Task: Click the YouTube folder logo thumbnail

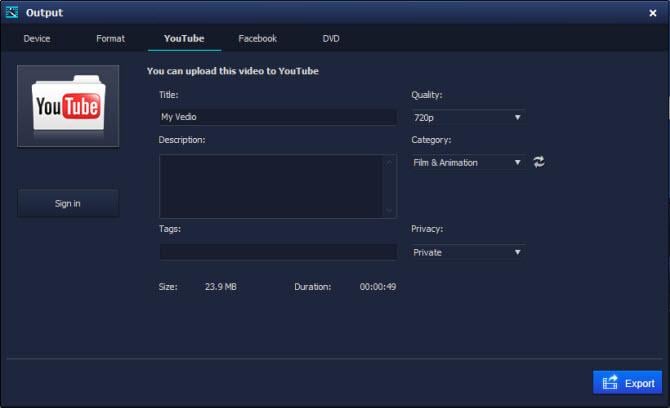Action: [68, 106]
